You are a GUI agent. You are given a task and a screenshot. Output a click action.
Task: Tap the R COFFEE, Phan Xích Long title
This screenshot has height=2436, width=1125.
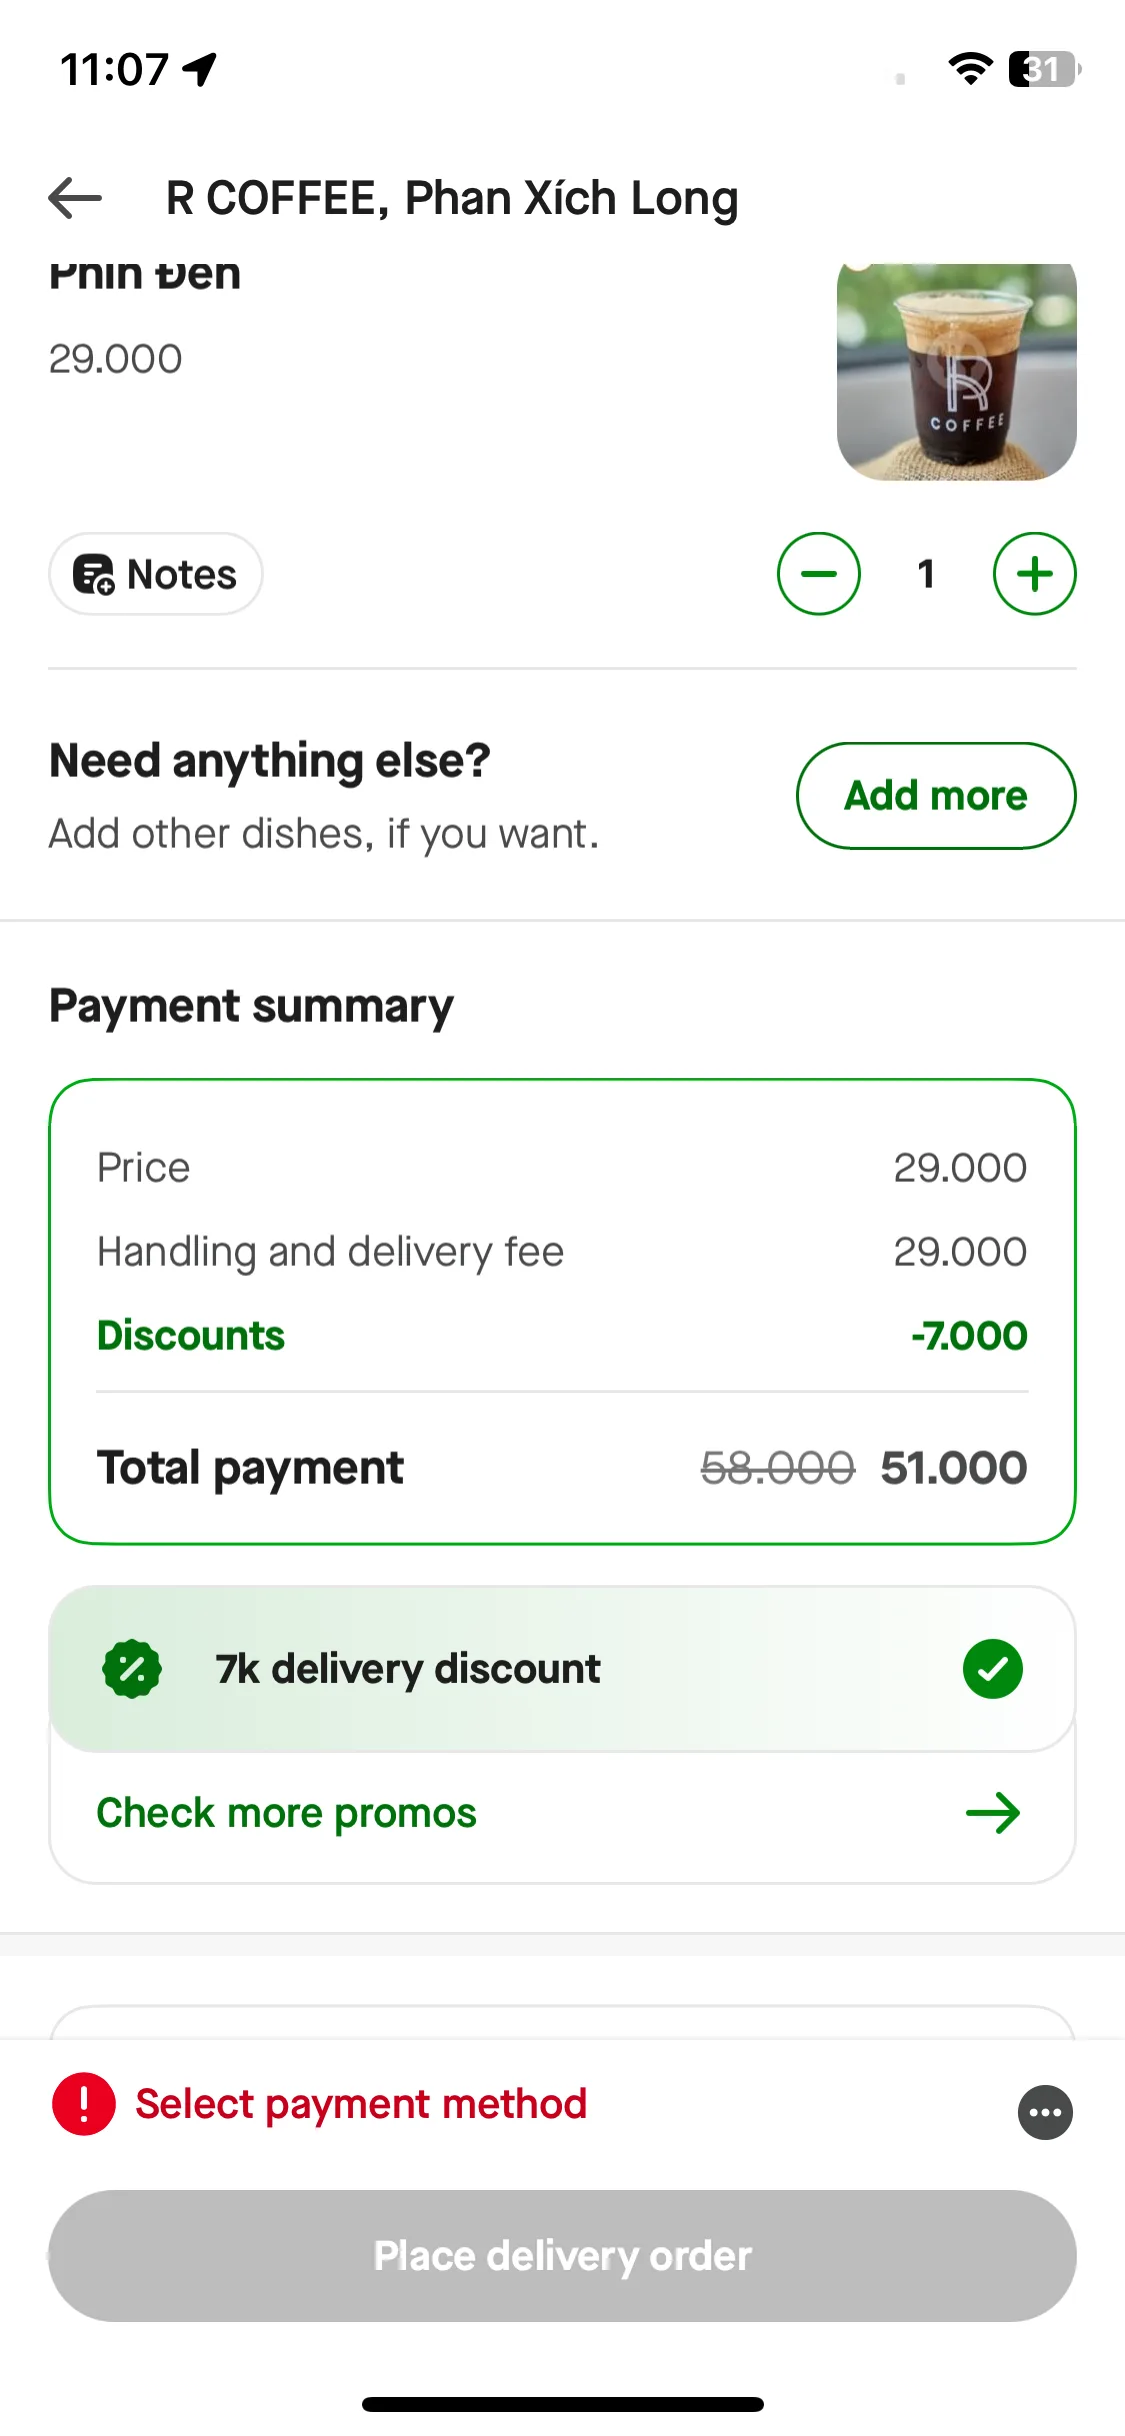tap(452, 198)
